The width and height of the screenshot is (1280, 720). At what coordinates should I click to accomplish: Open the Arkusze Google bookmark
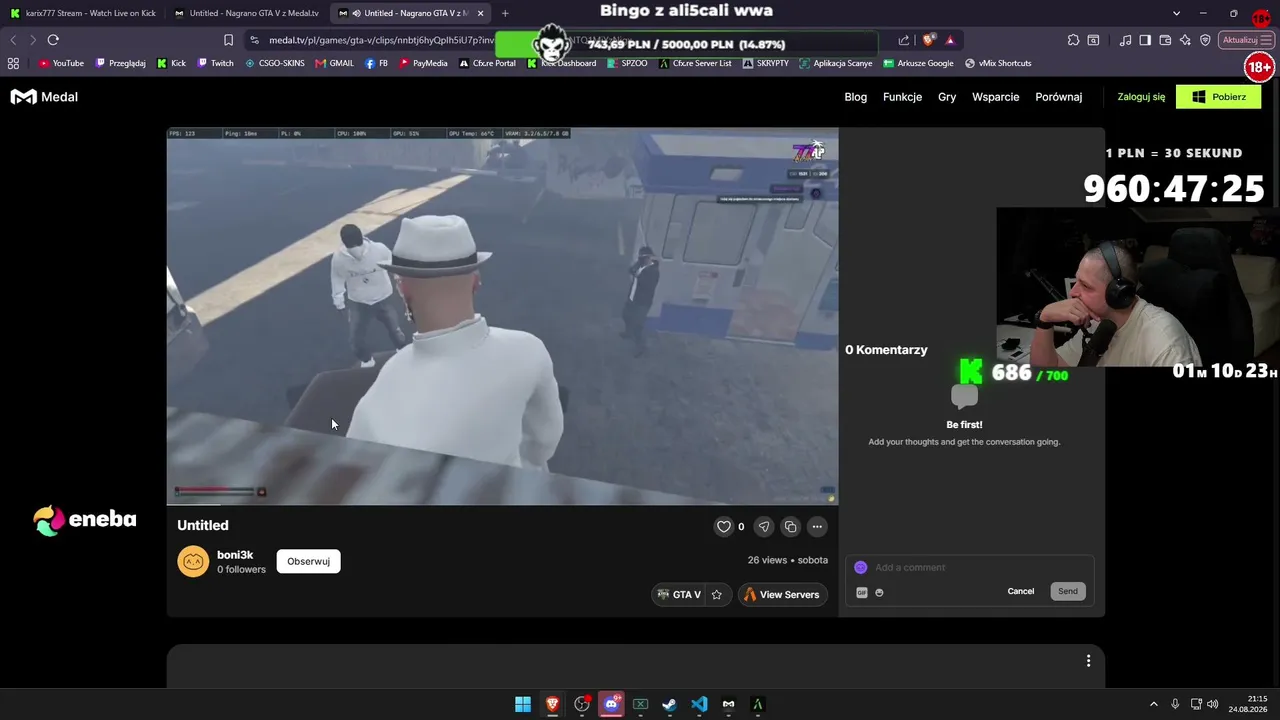click(918, 63)
